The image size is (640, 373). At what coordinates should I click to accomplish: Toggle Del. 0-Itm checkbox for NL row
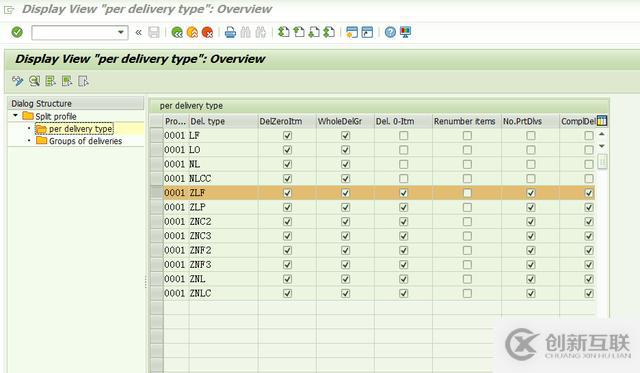tap(403, 164)
